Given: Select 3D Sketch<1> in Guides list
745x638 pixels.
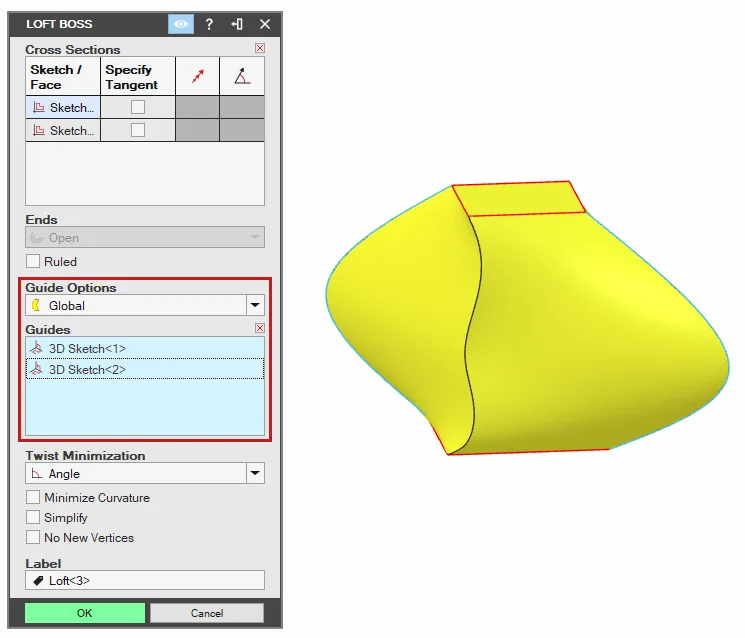Looking at the screenshot, I should tap(145, 348).
